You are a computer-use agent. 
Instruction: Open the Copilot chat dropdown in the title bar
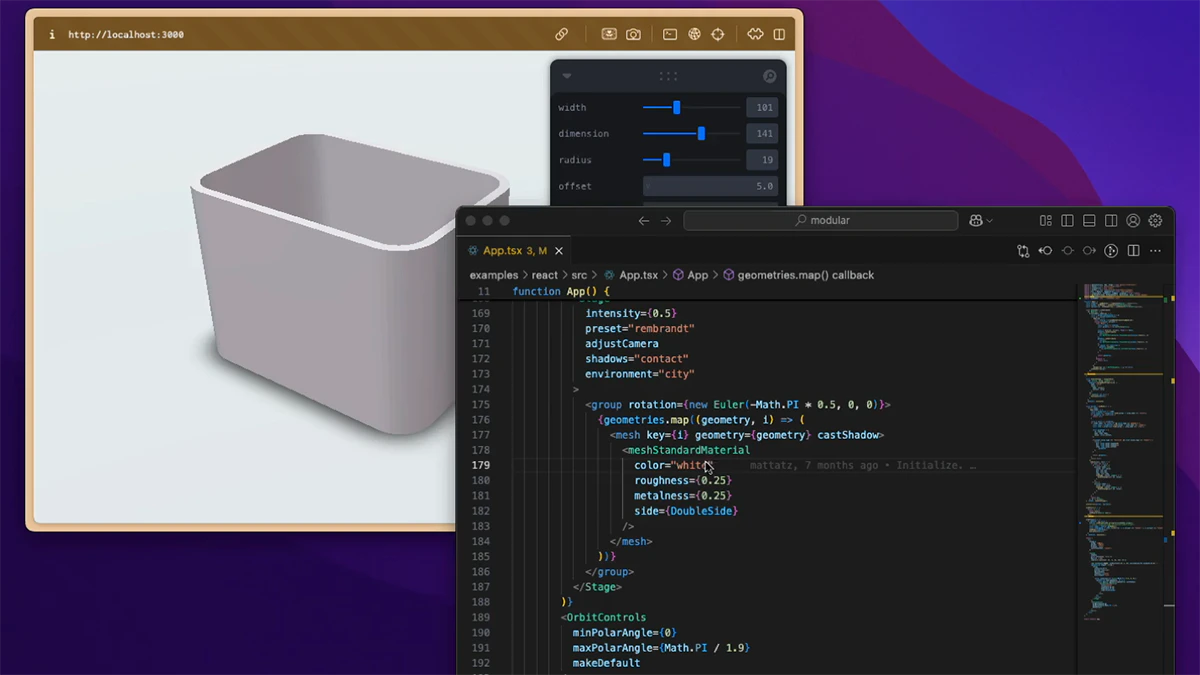[x=980, y=221]
